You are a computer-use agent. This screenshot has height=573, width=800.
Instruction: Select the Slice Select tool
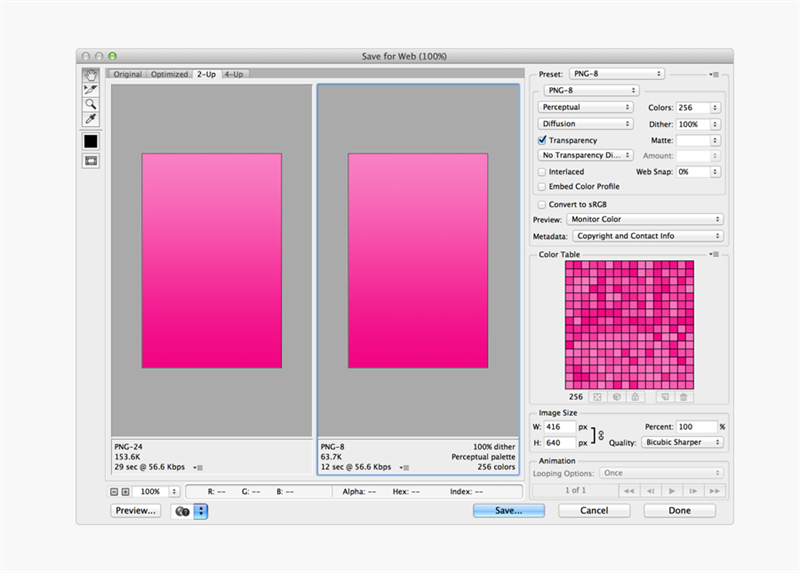pyautogui.click(x=91, y=90)
